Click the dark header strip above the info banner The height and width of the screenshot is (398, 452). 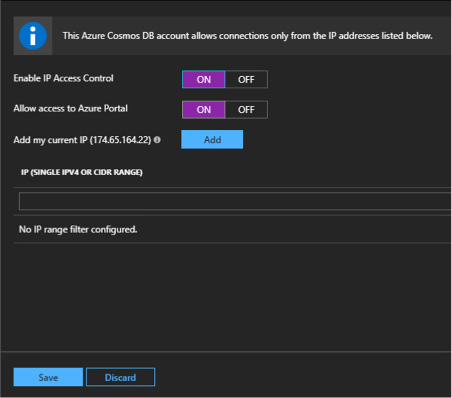[x=226, y=8]
